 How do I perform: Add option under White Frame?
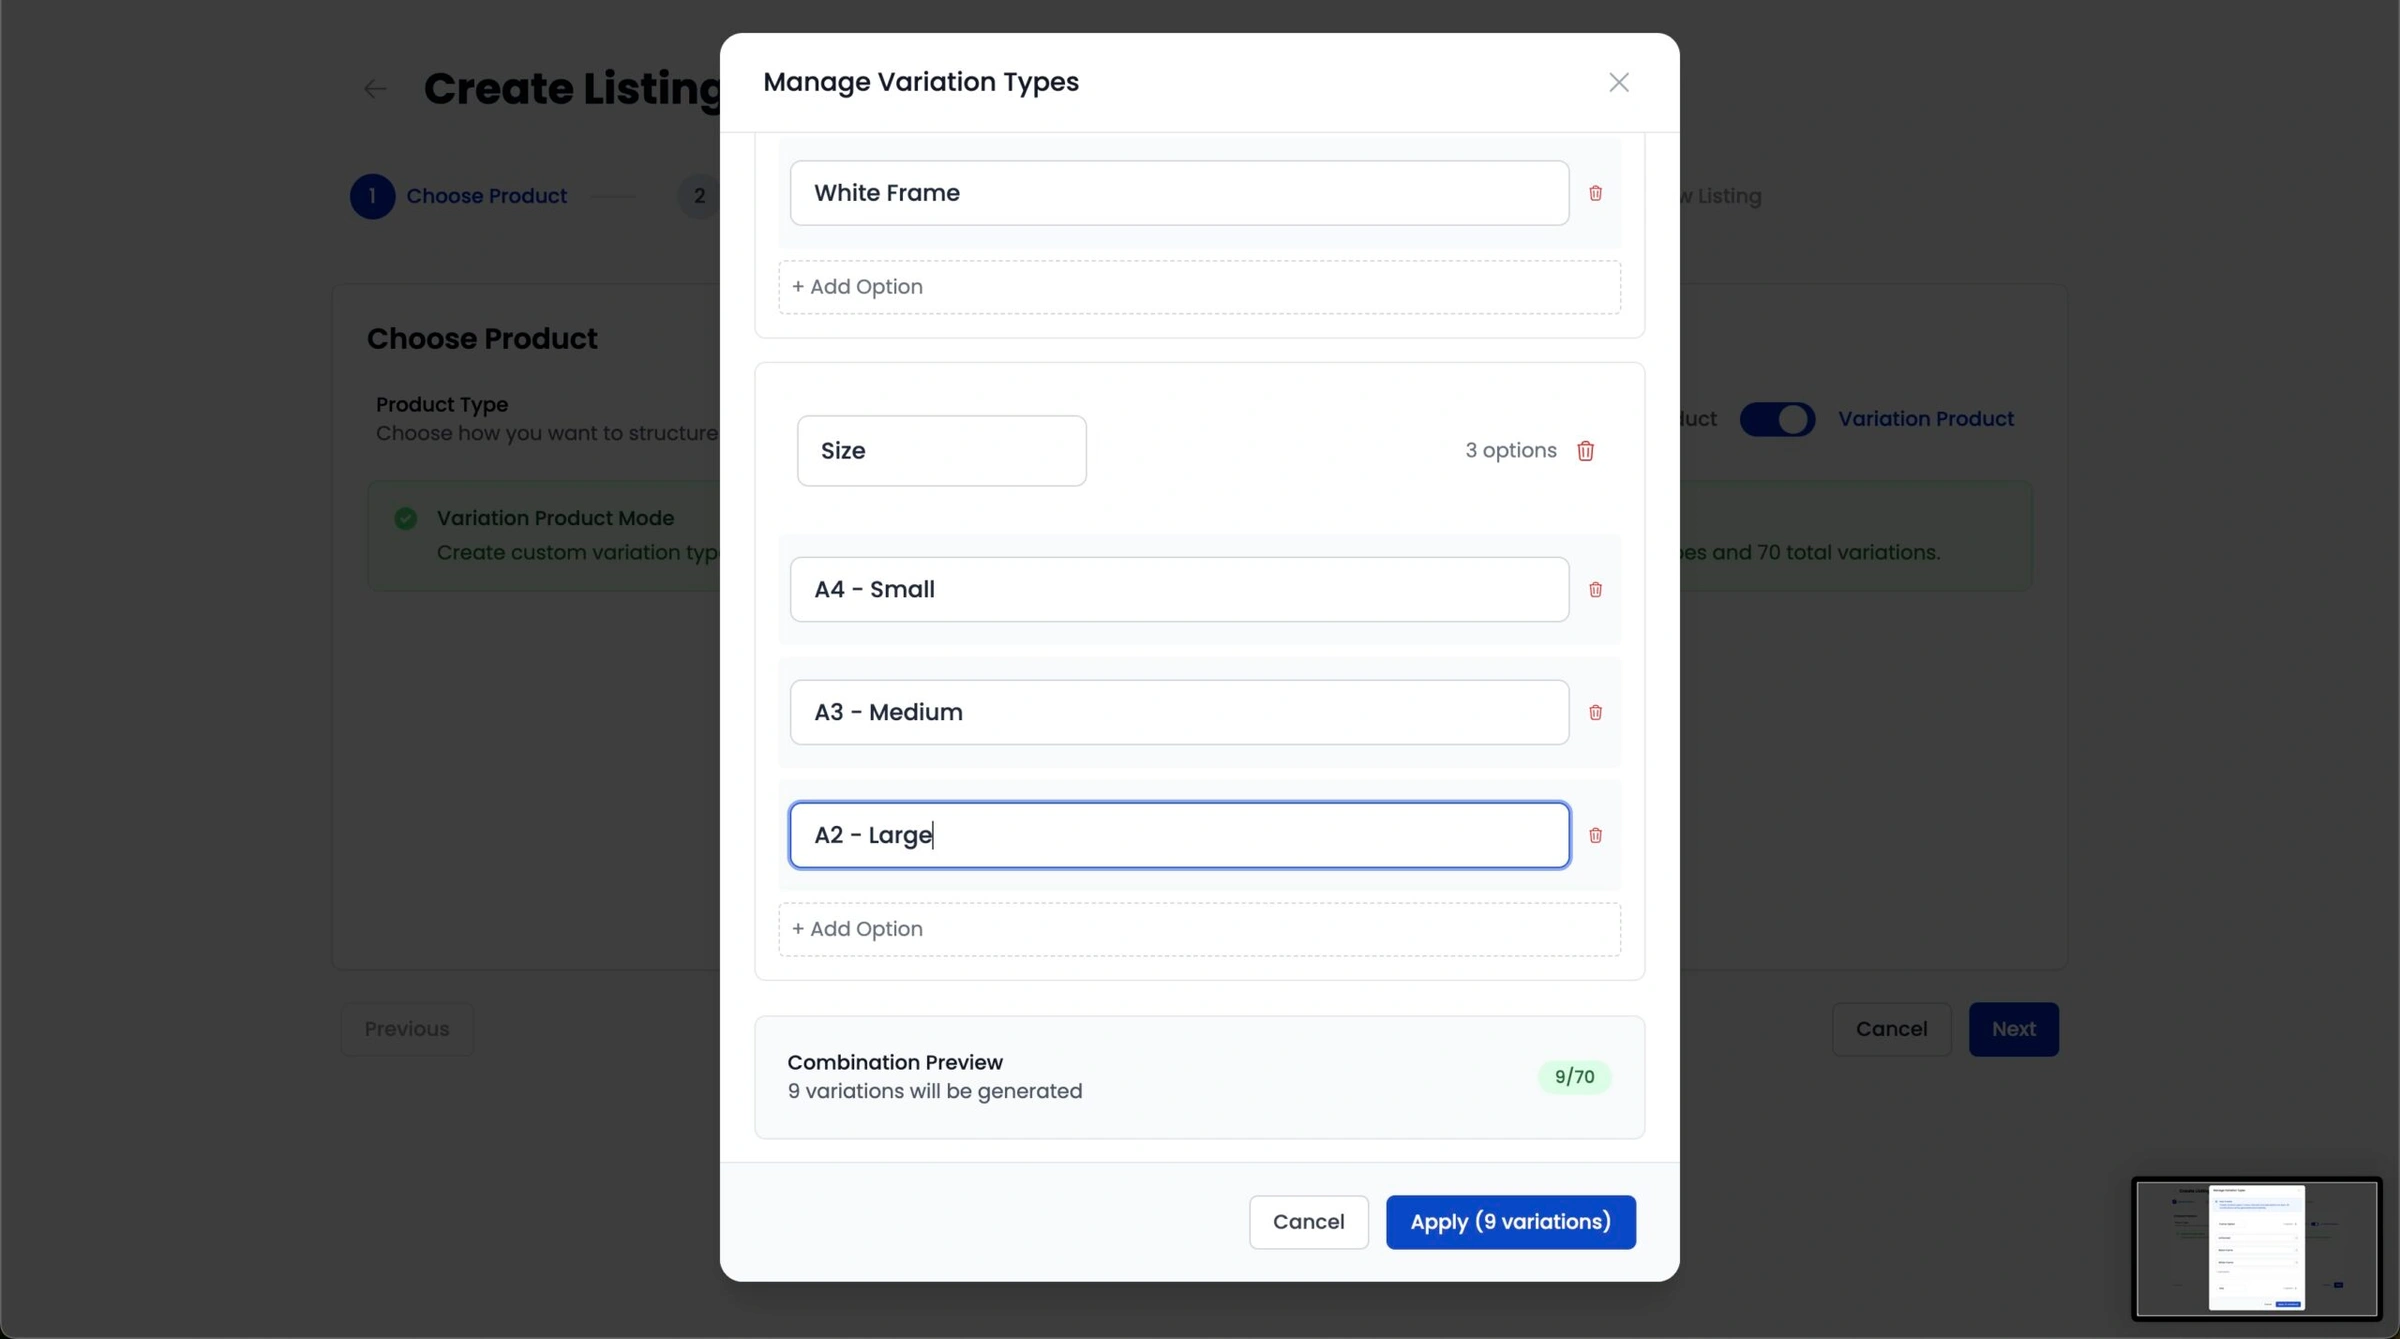(1198, 287)
